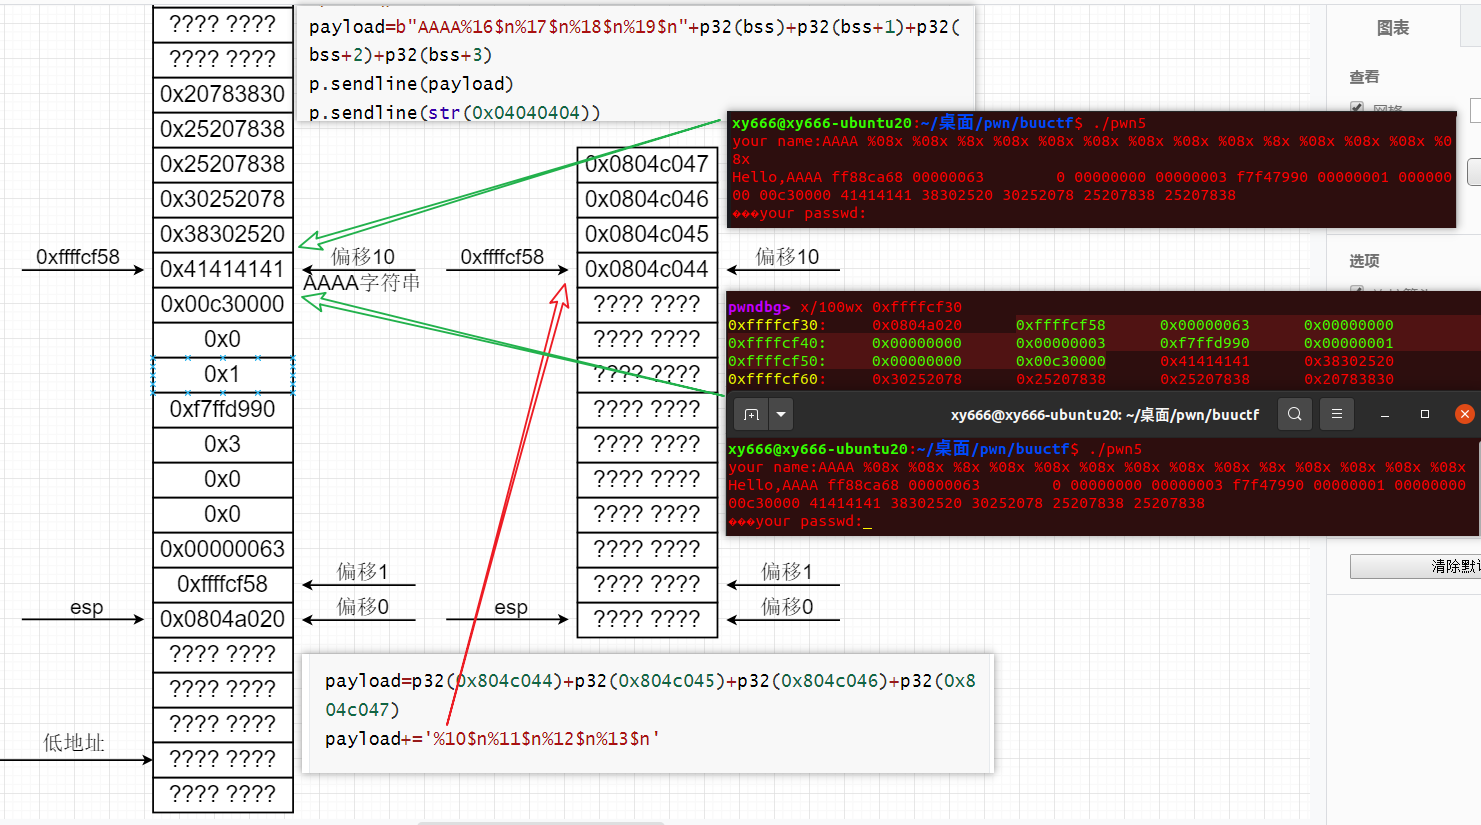Click the 选项 section heading
Screen dimensions: 1481x825
click(1364, 261)
